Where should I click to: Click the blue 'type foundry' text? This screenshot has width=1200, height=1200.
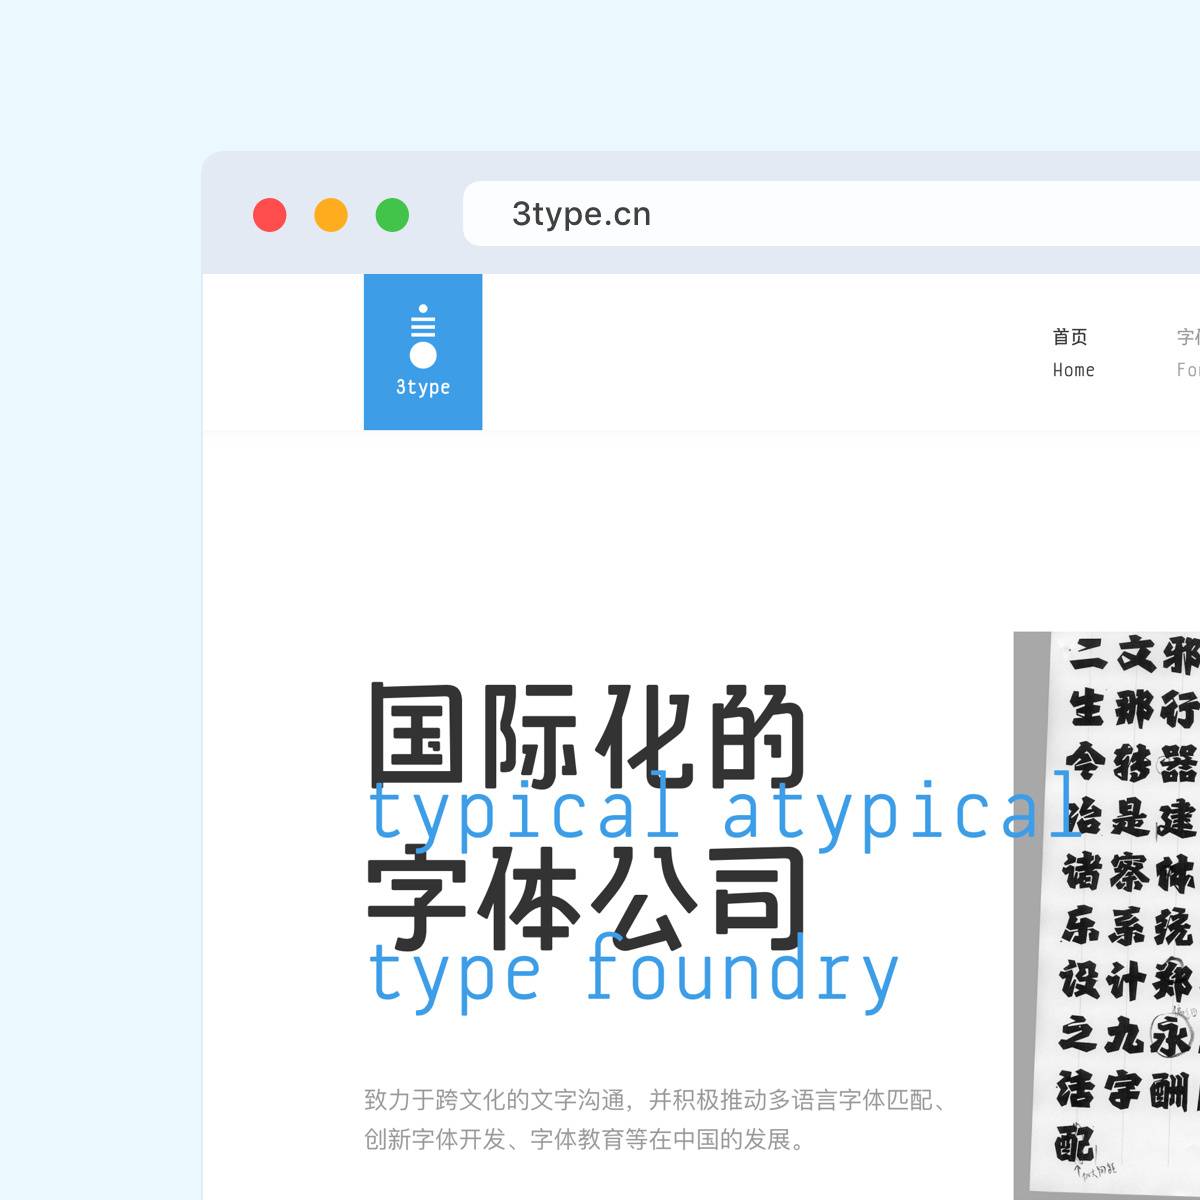click(x=634, y=974)
